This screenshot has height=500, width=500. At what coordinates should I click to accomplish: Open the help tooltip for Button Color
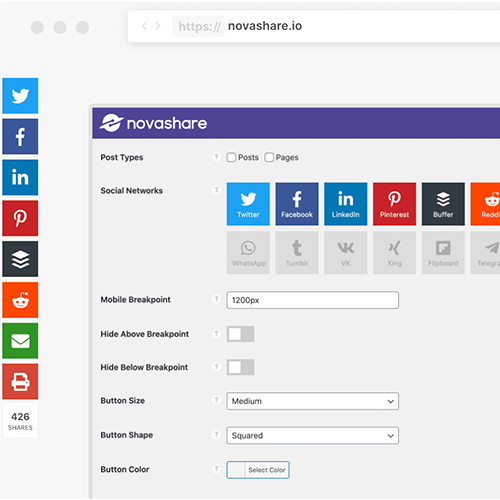216,469
